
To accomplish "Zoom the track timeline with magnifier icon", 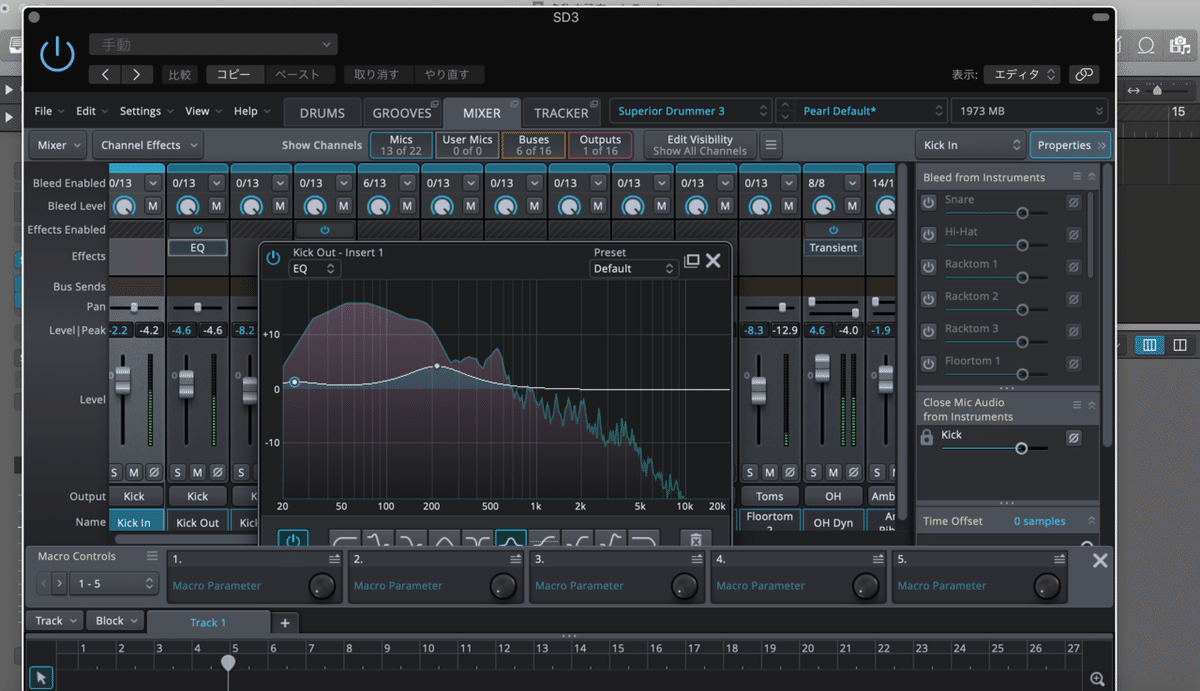I will [x=1097, y=679].
